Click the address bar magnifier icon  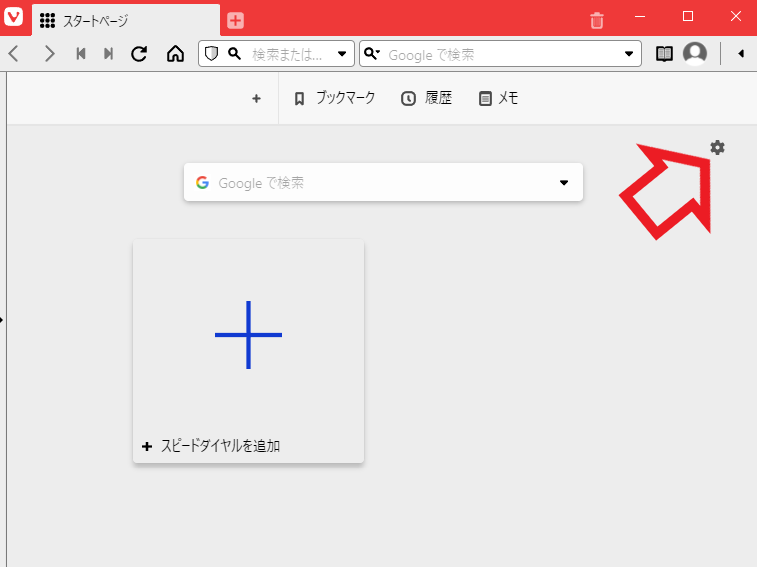click(235, 53)
